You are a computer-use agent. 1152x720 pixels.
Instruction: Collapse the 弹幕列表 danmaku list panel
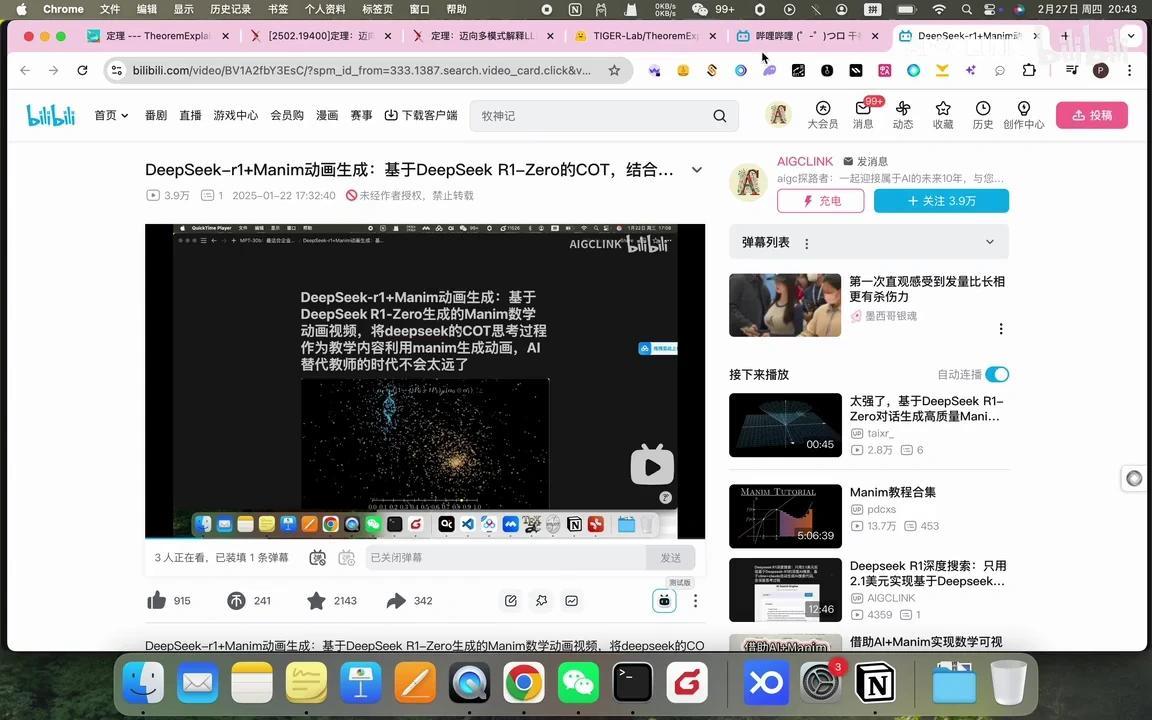tap(989, 241)
